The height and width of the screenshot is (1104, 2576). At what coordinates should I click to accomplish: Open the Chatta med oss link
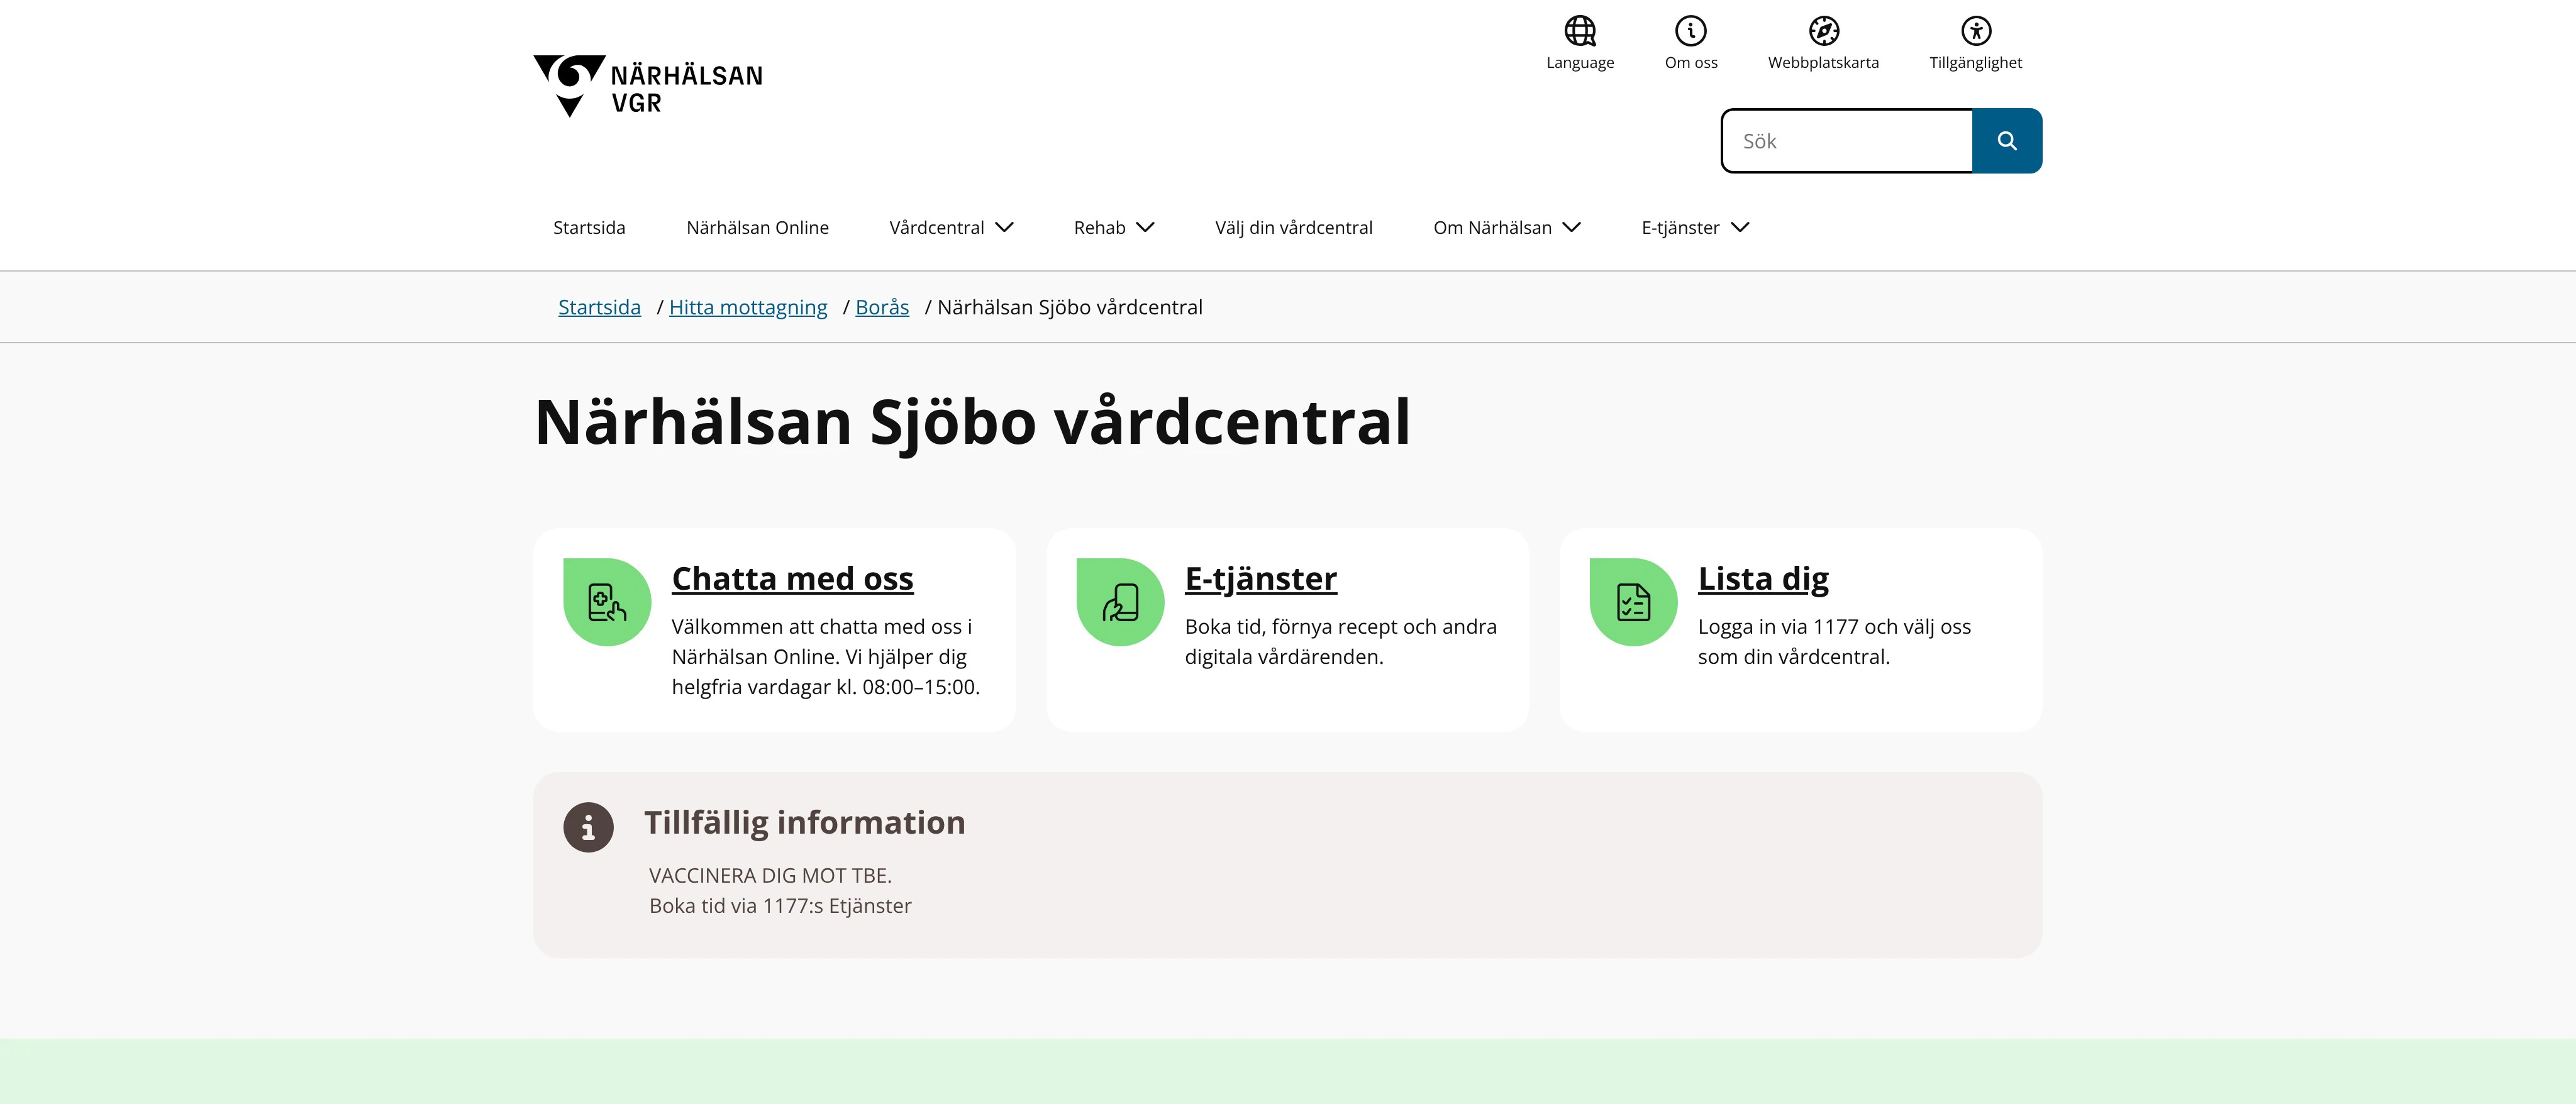pyautogui.click(x=792, y=578)
